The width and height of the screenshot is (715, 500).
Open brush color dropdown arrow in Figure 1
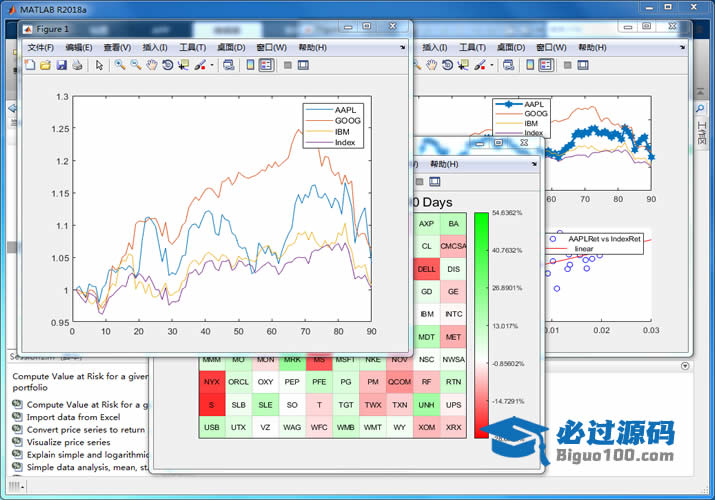click(x=212, y=66)
